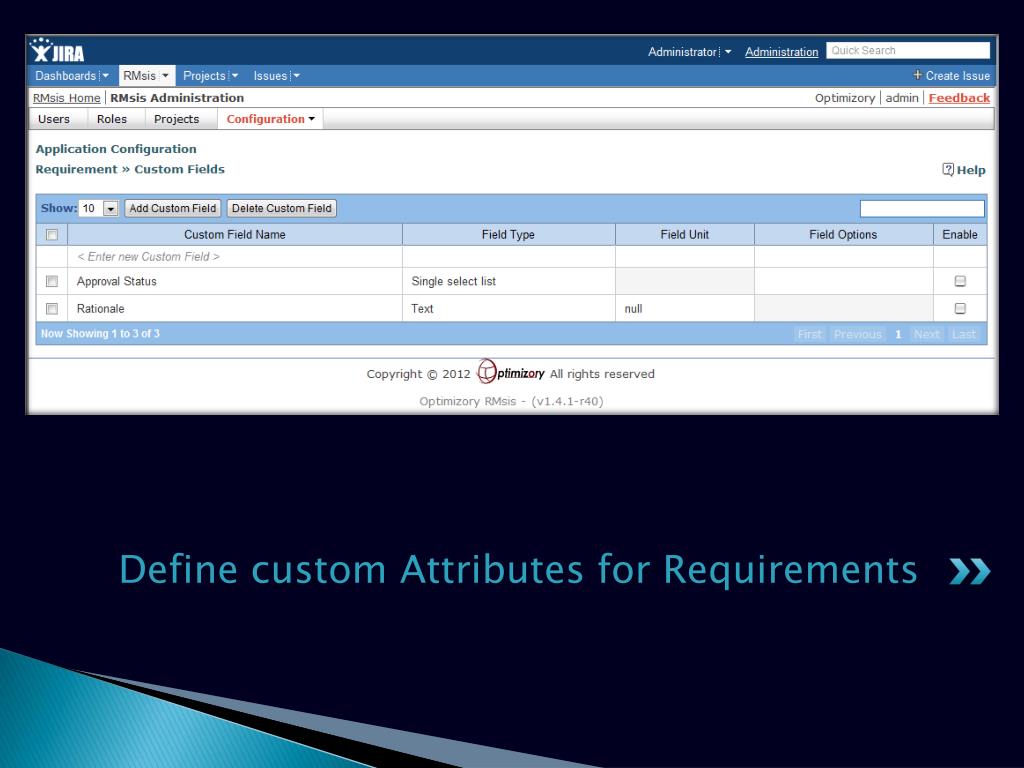Expand the Projects dropdown arrow in the JIRA nav bar
The image size is (1024, 768).
[235, 76]
